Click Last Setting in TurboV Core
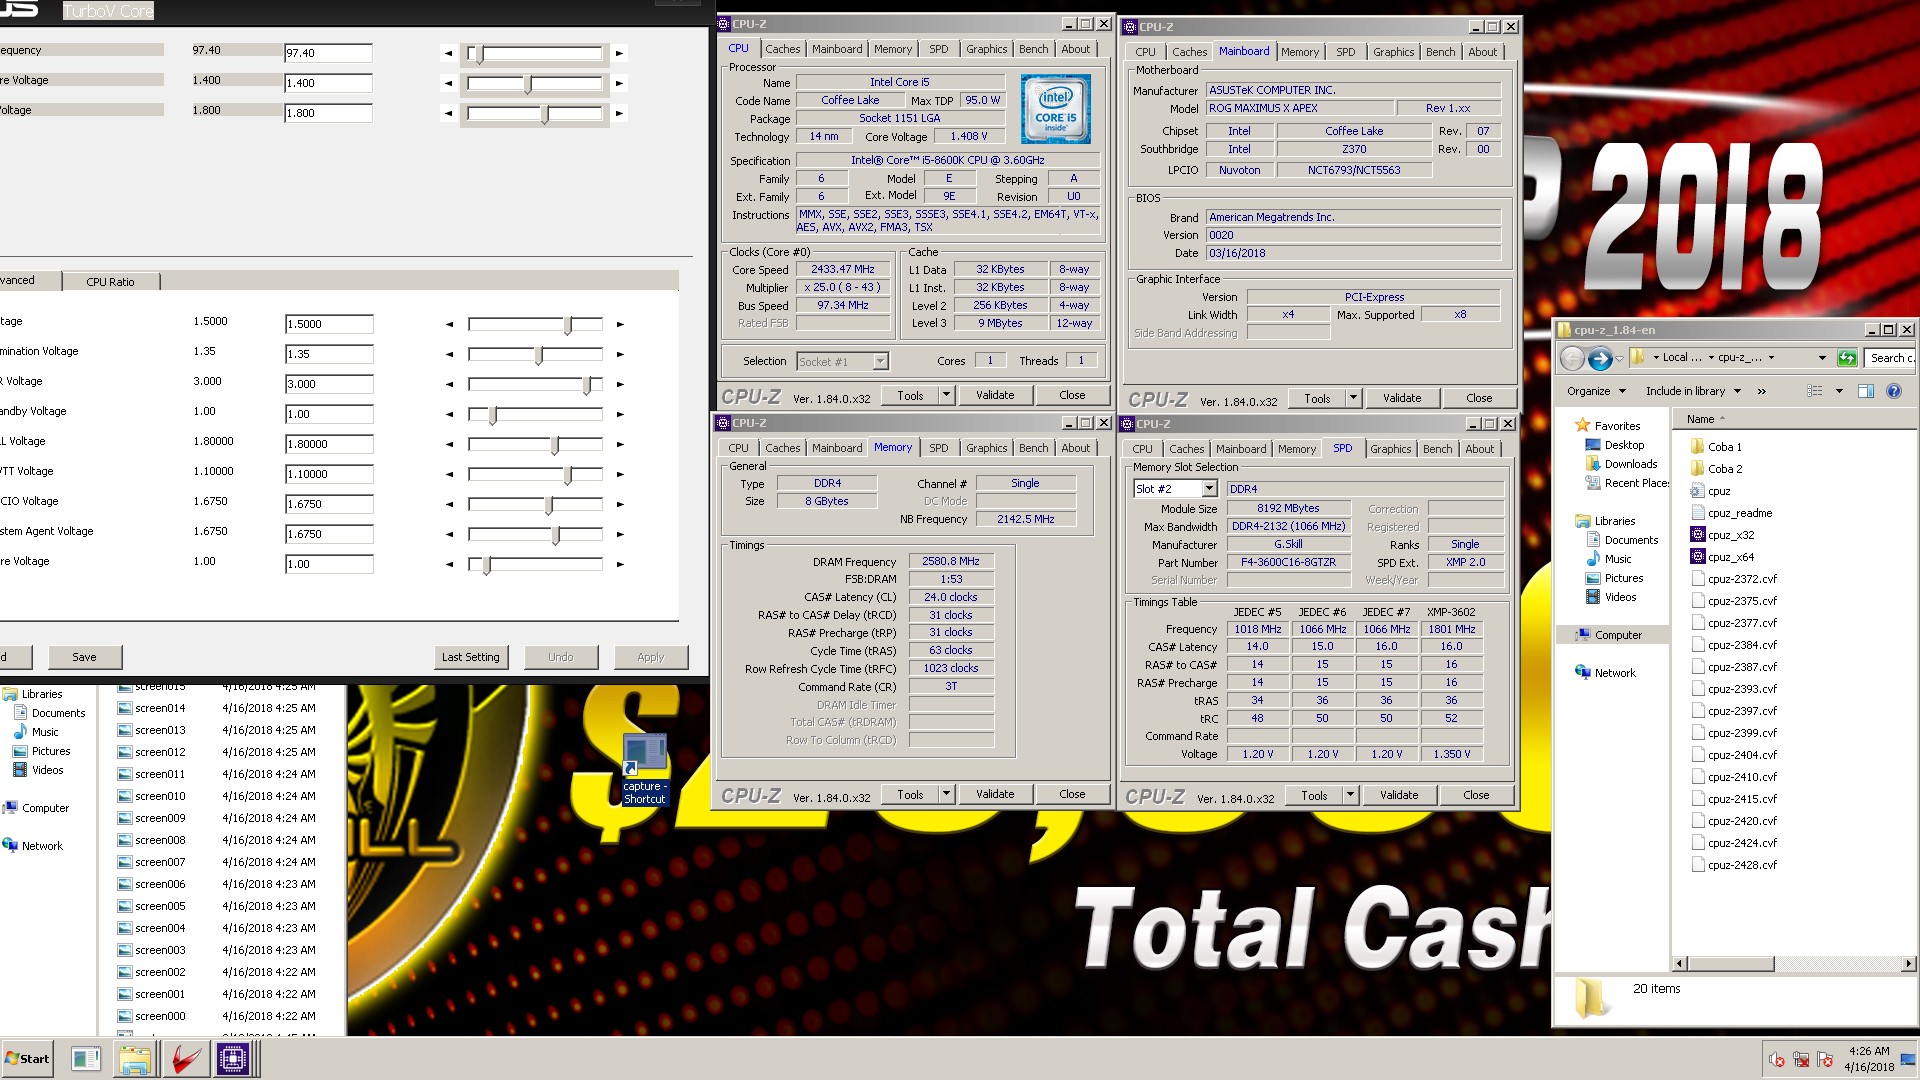 471,657
